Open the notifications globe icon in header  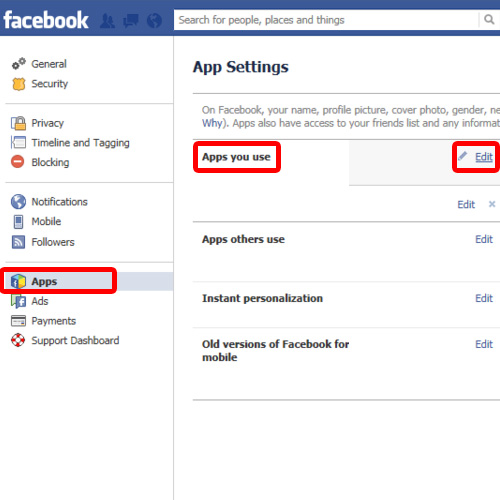point(154,21)
